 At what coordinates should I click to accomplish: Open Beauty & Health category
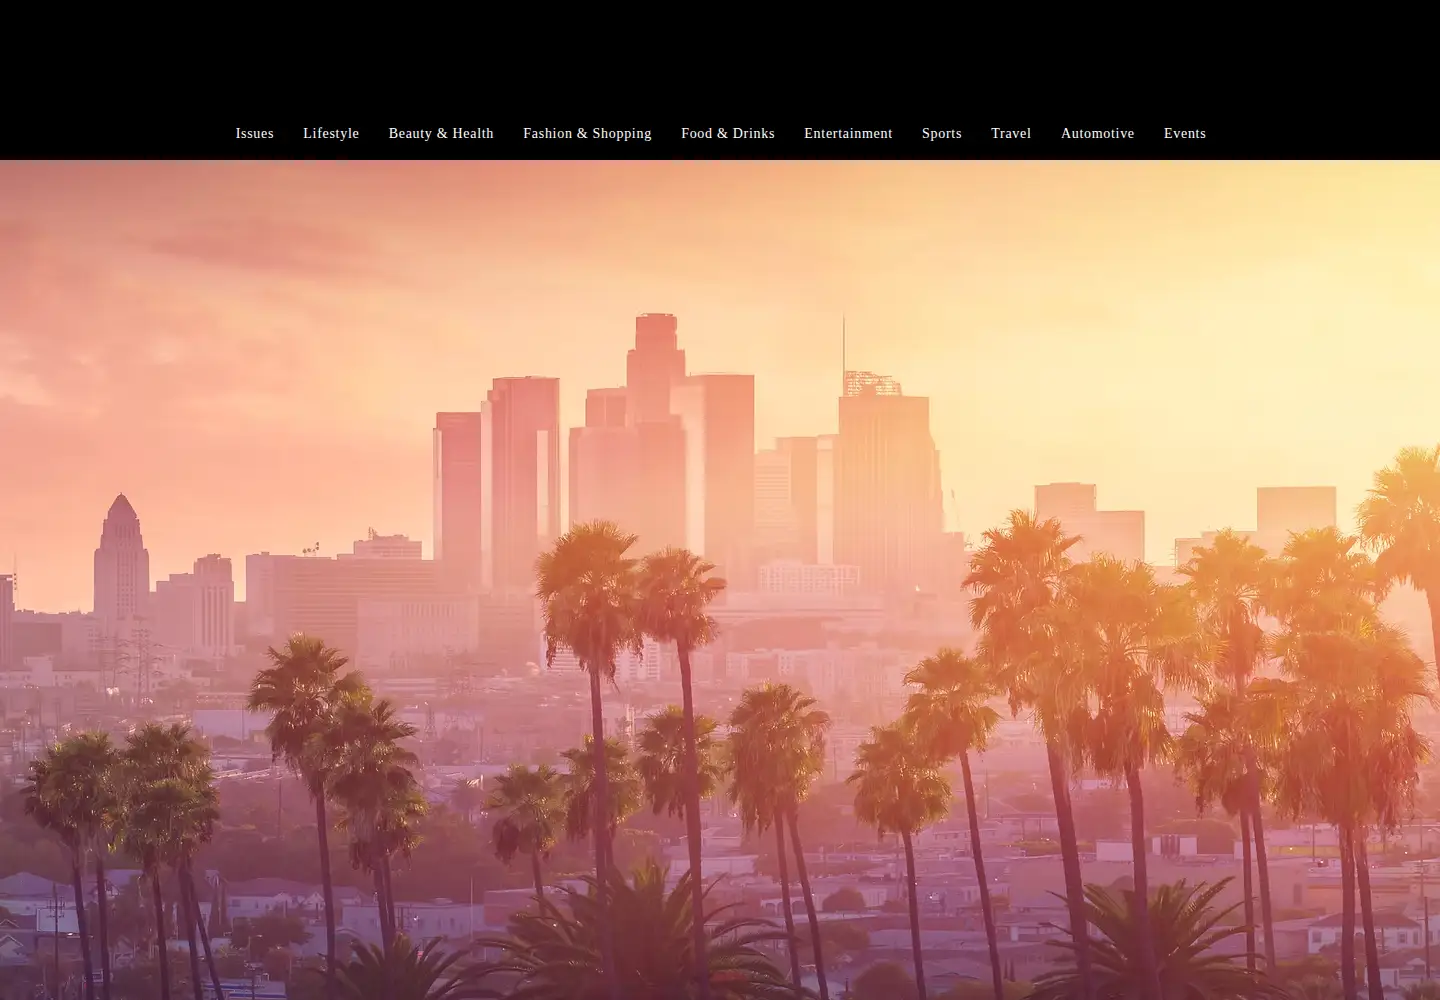(441, 133)
